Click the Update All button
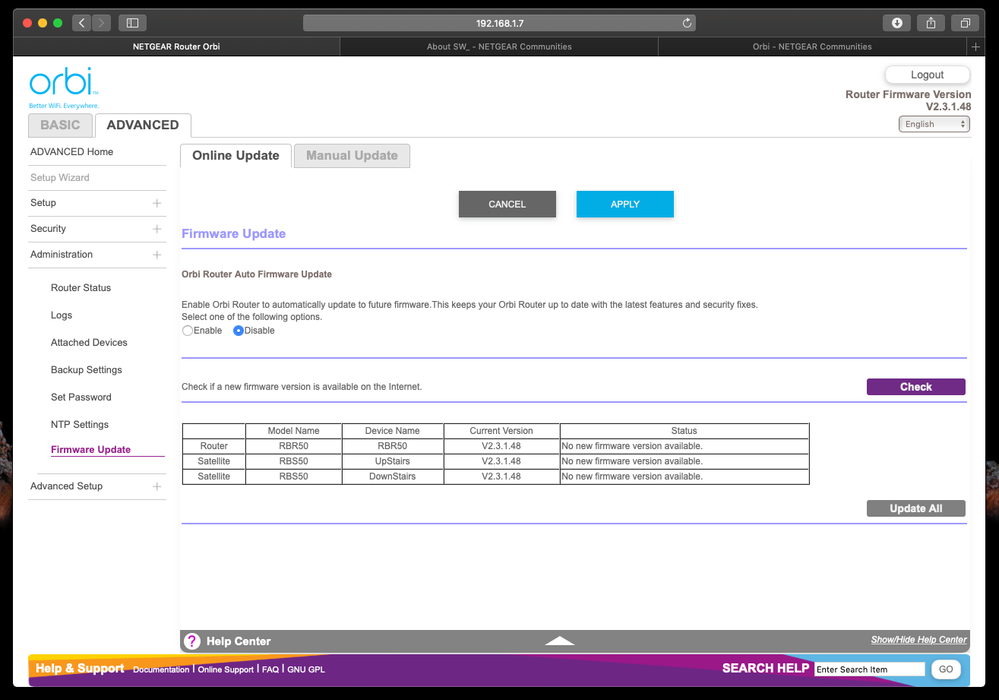 915,509
